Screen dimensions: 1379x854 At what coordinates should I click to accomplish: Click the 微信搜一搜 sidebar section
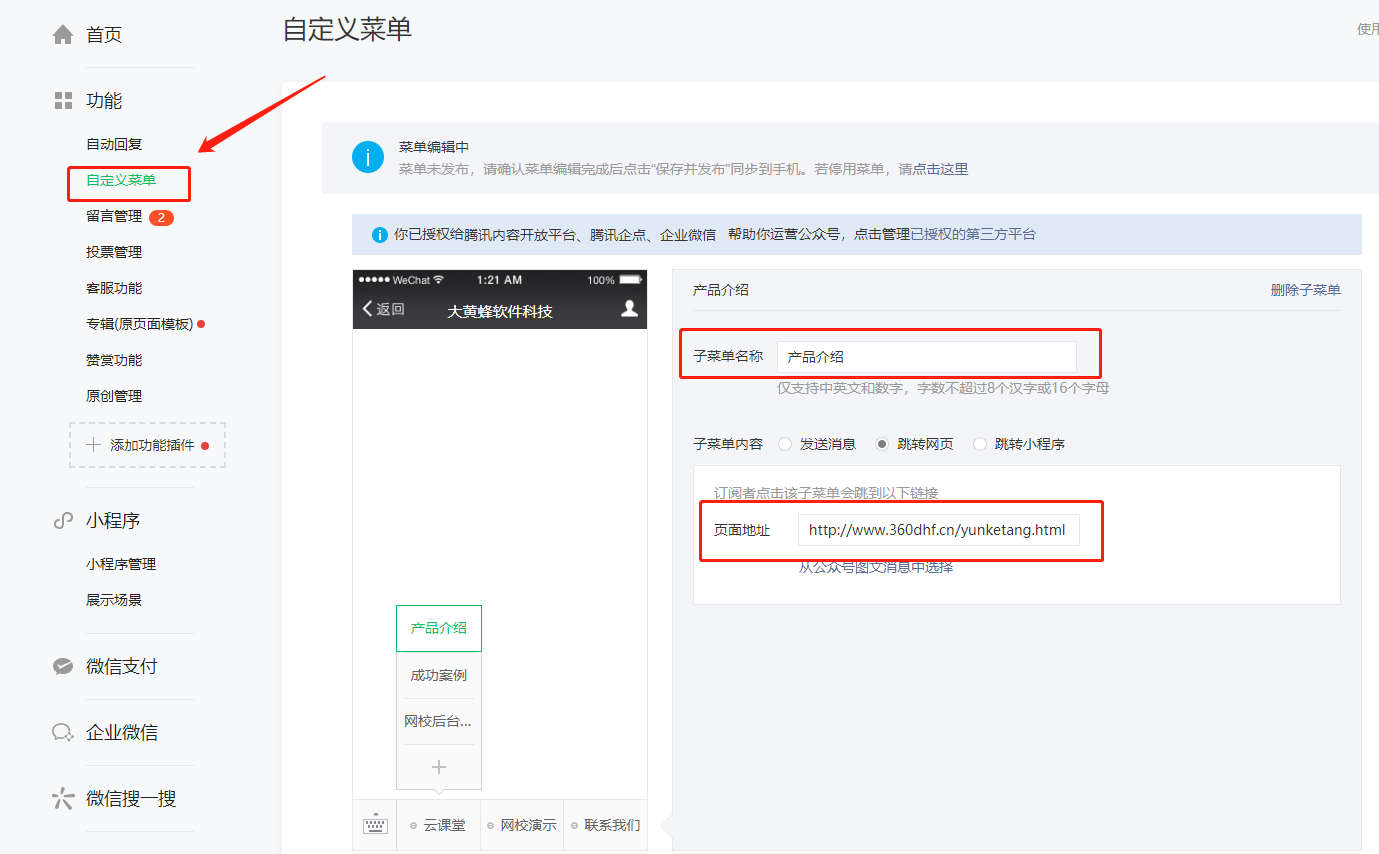pyautogui.click(x=131, y=799)
